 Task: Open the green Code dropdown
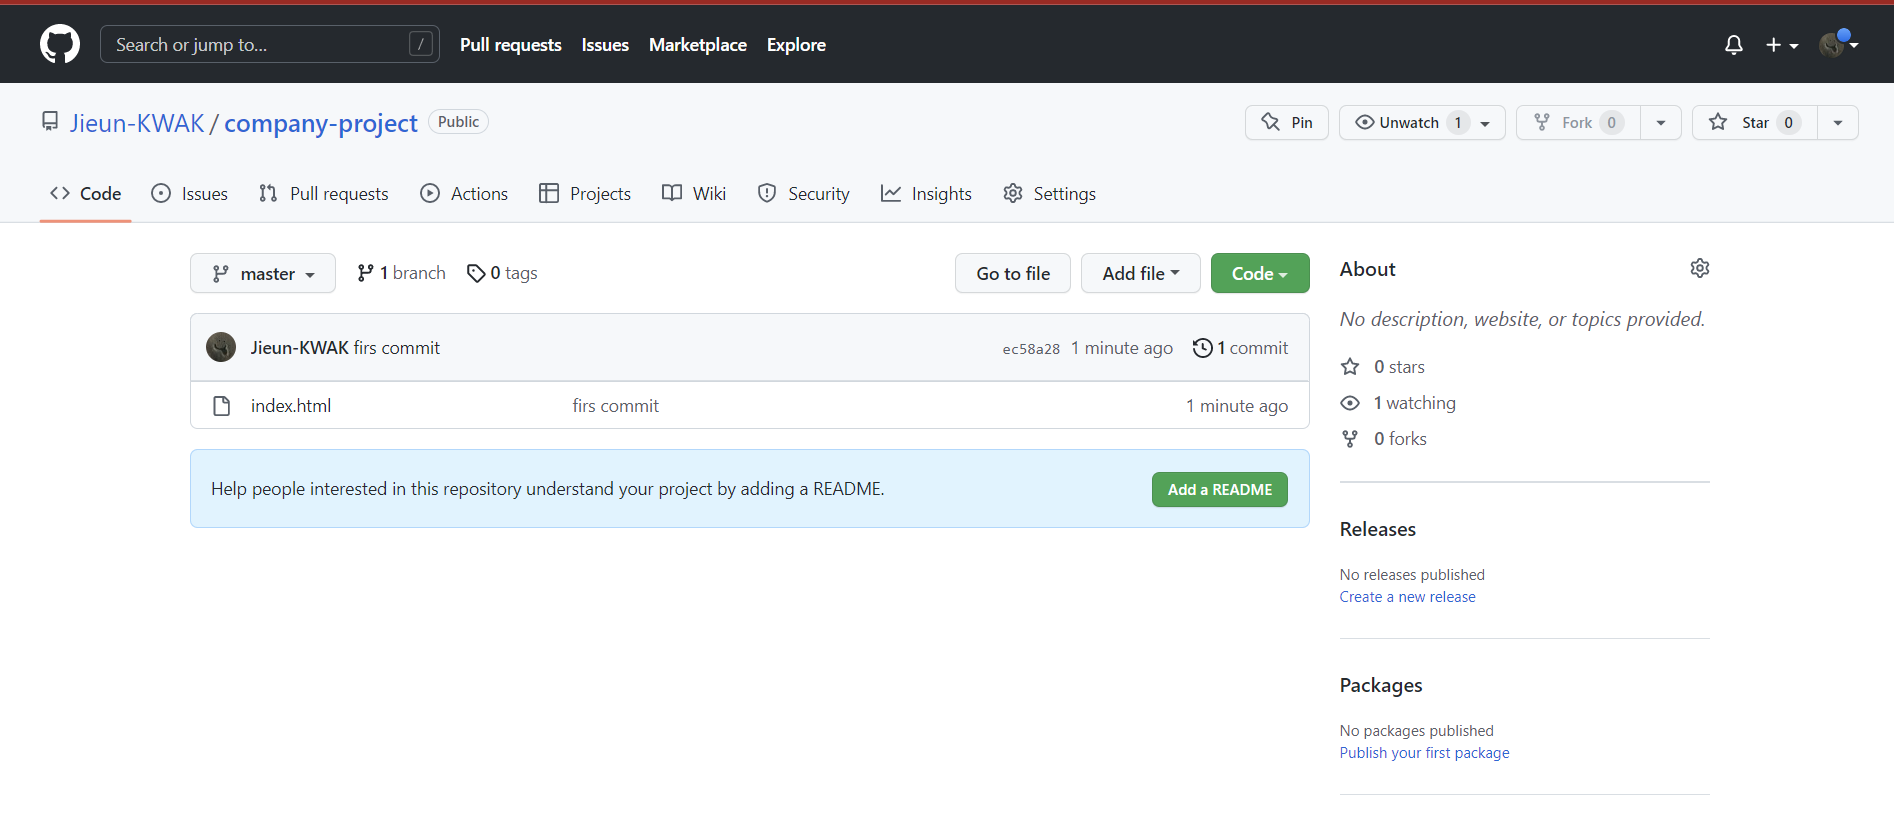pyautogui.click(x=1260, y=273)
